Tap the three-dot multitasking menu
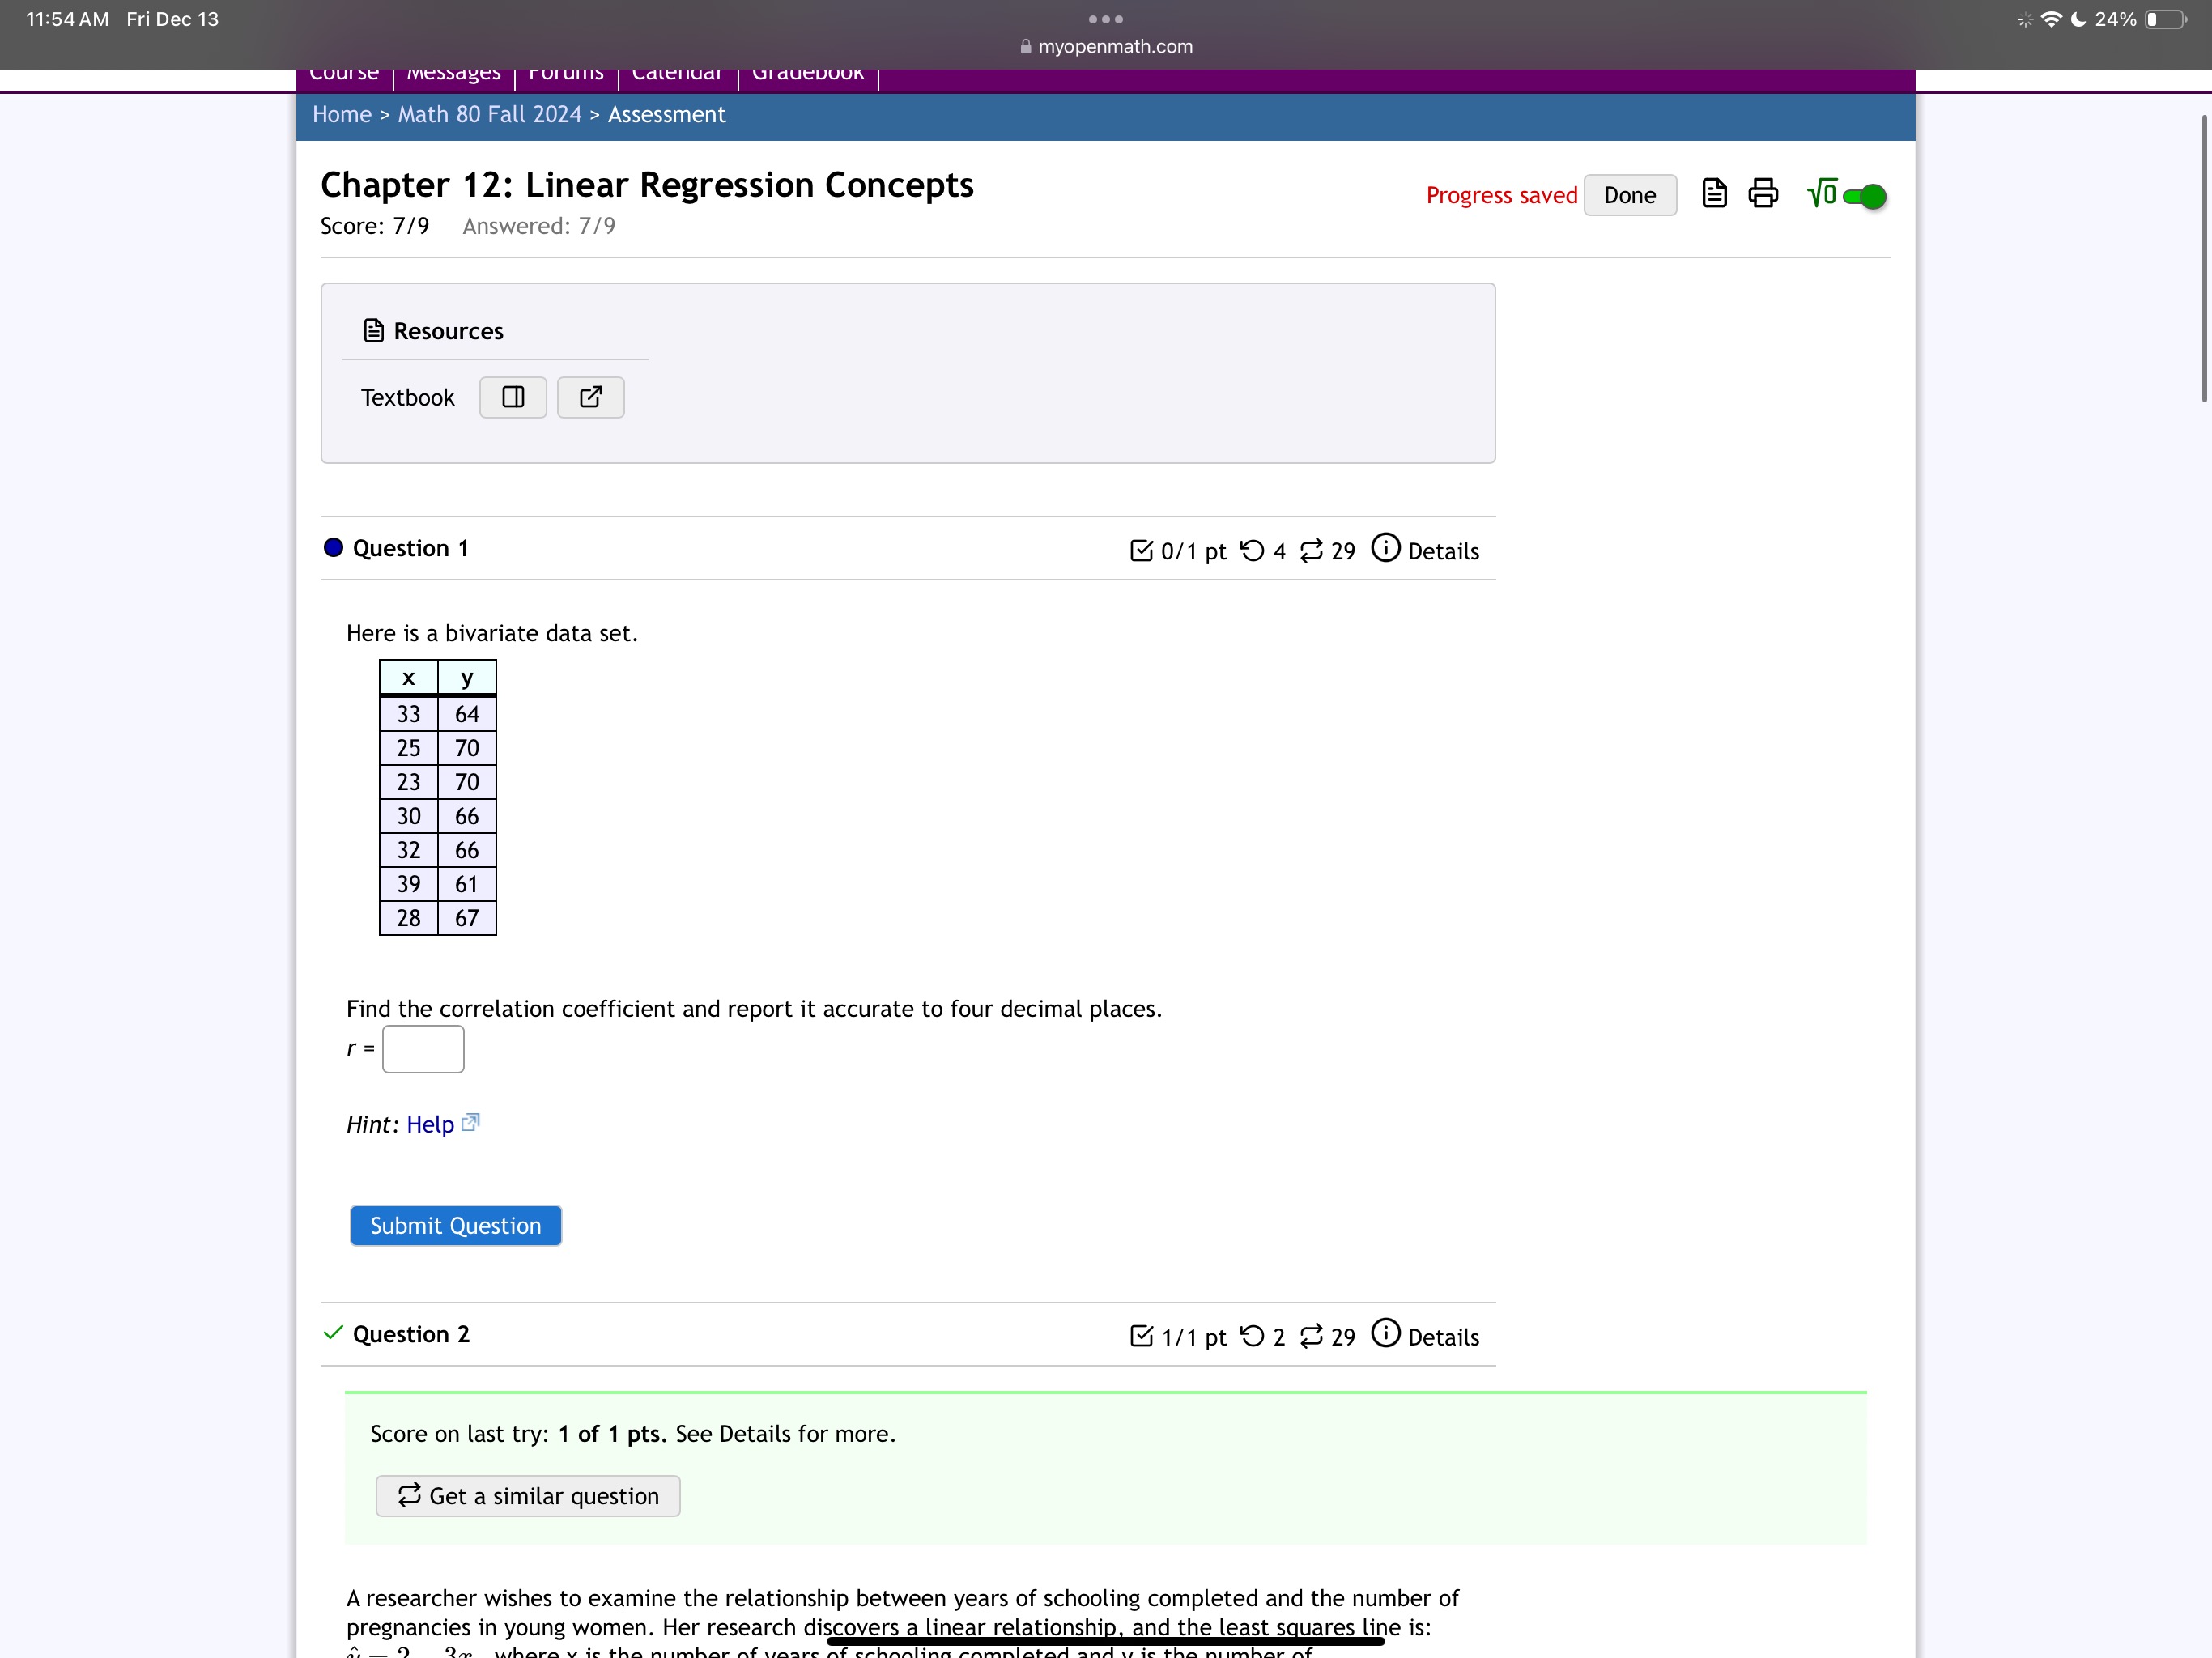2212x1658 pixels. [1106, 19]
